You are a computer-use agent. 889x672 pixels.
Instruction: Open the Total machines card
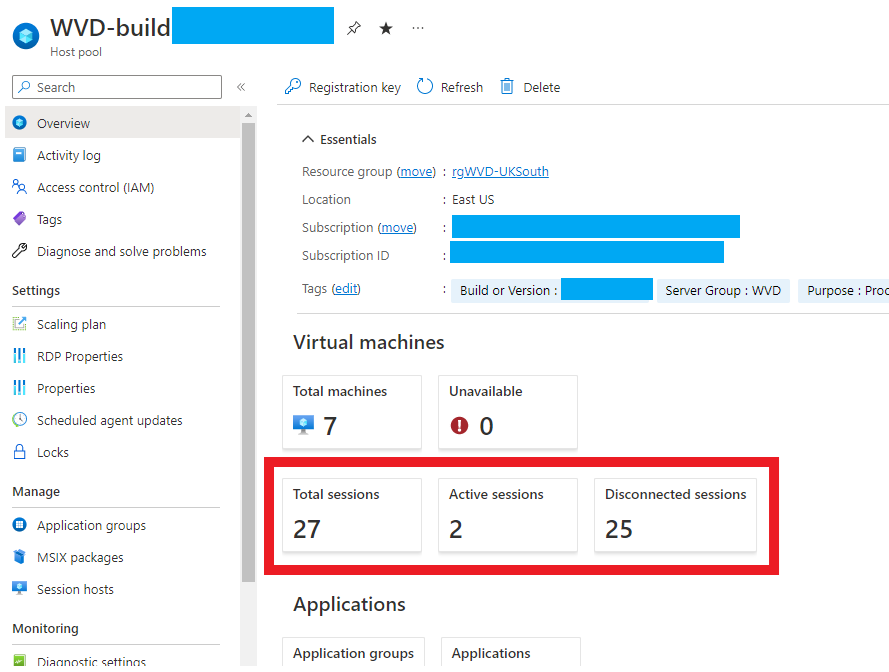point(352,412)
